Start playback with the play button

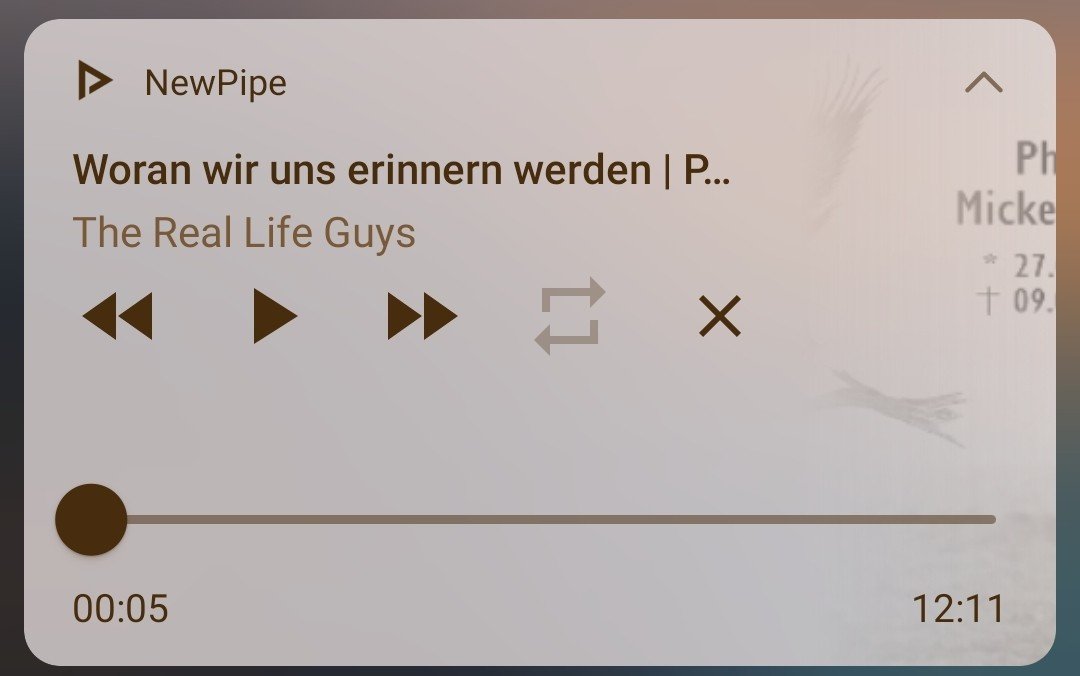pos(274,316)
